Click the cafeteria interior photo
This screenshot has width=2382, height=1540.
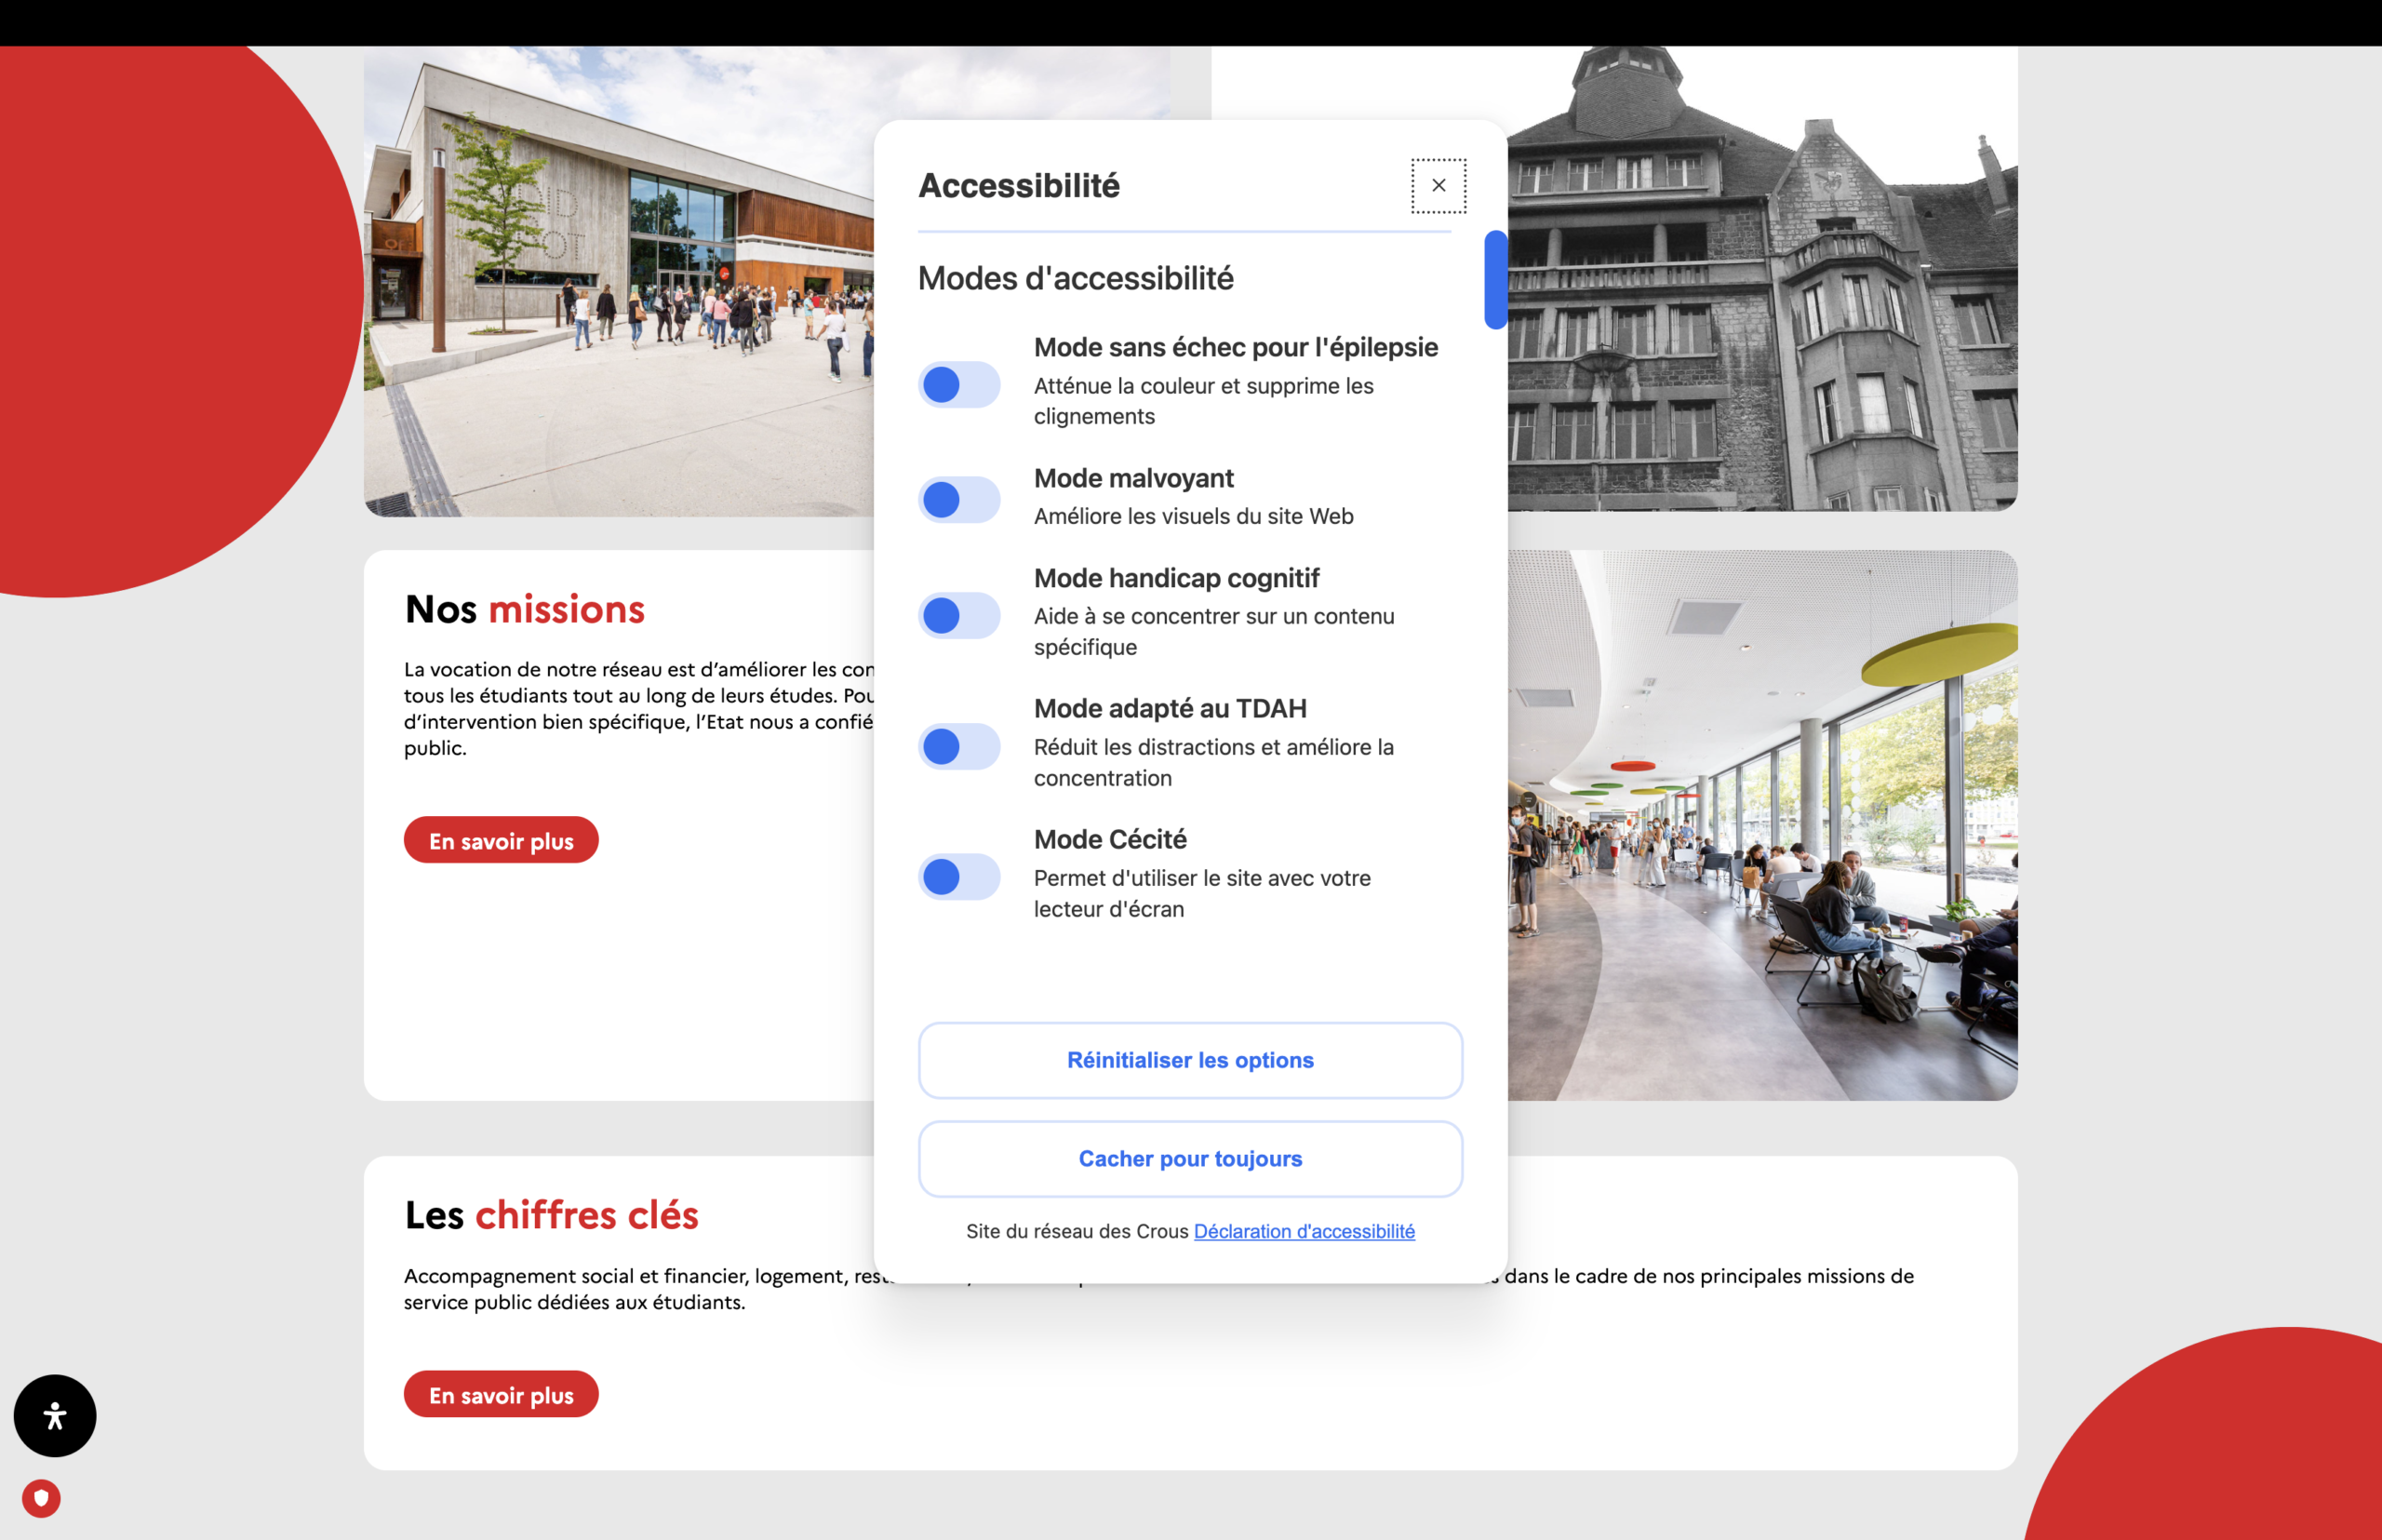(1762, 825)
